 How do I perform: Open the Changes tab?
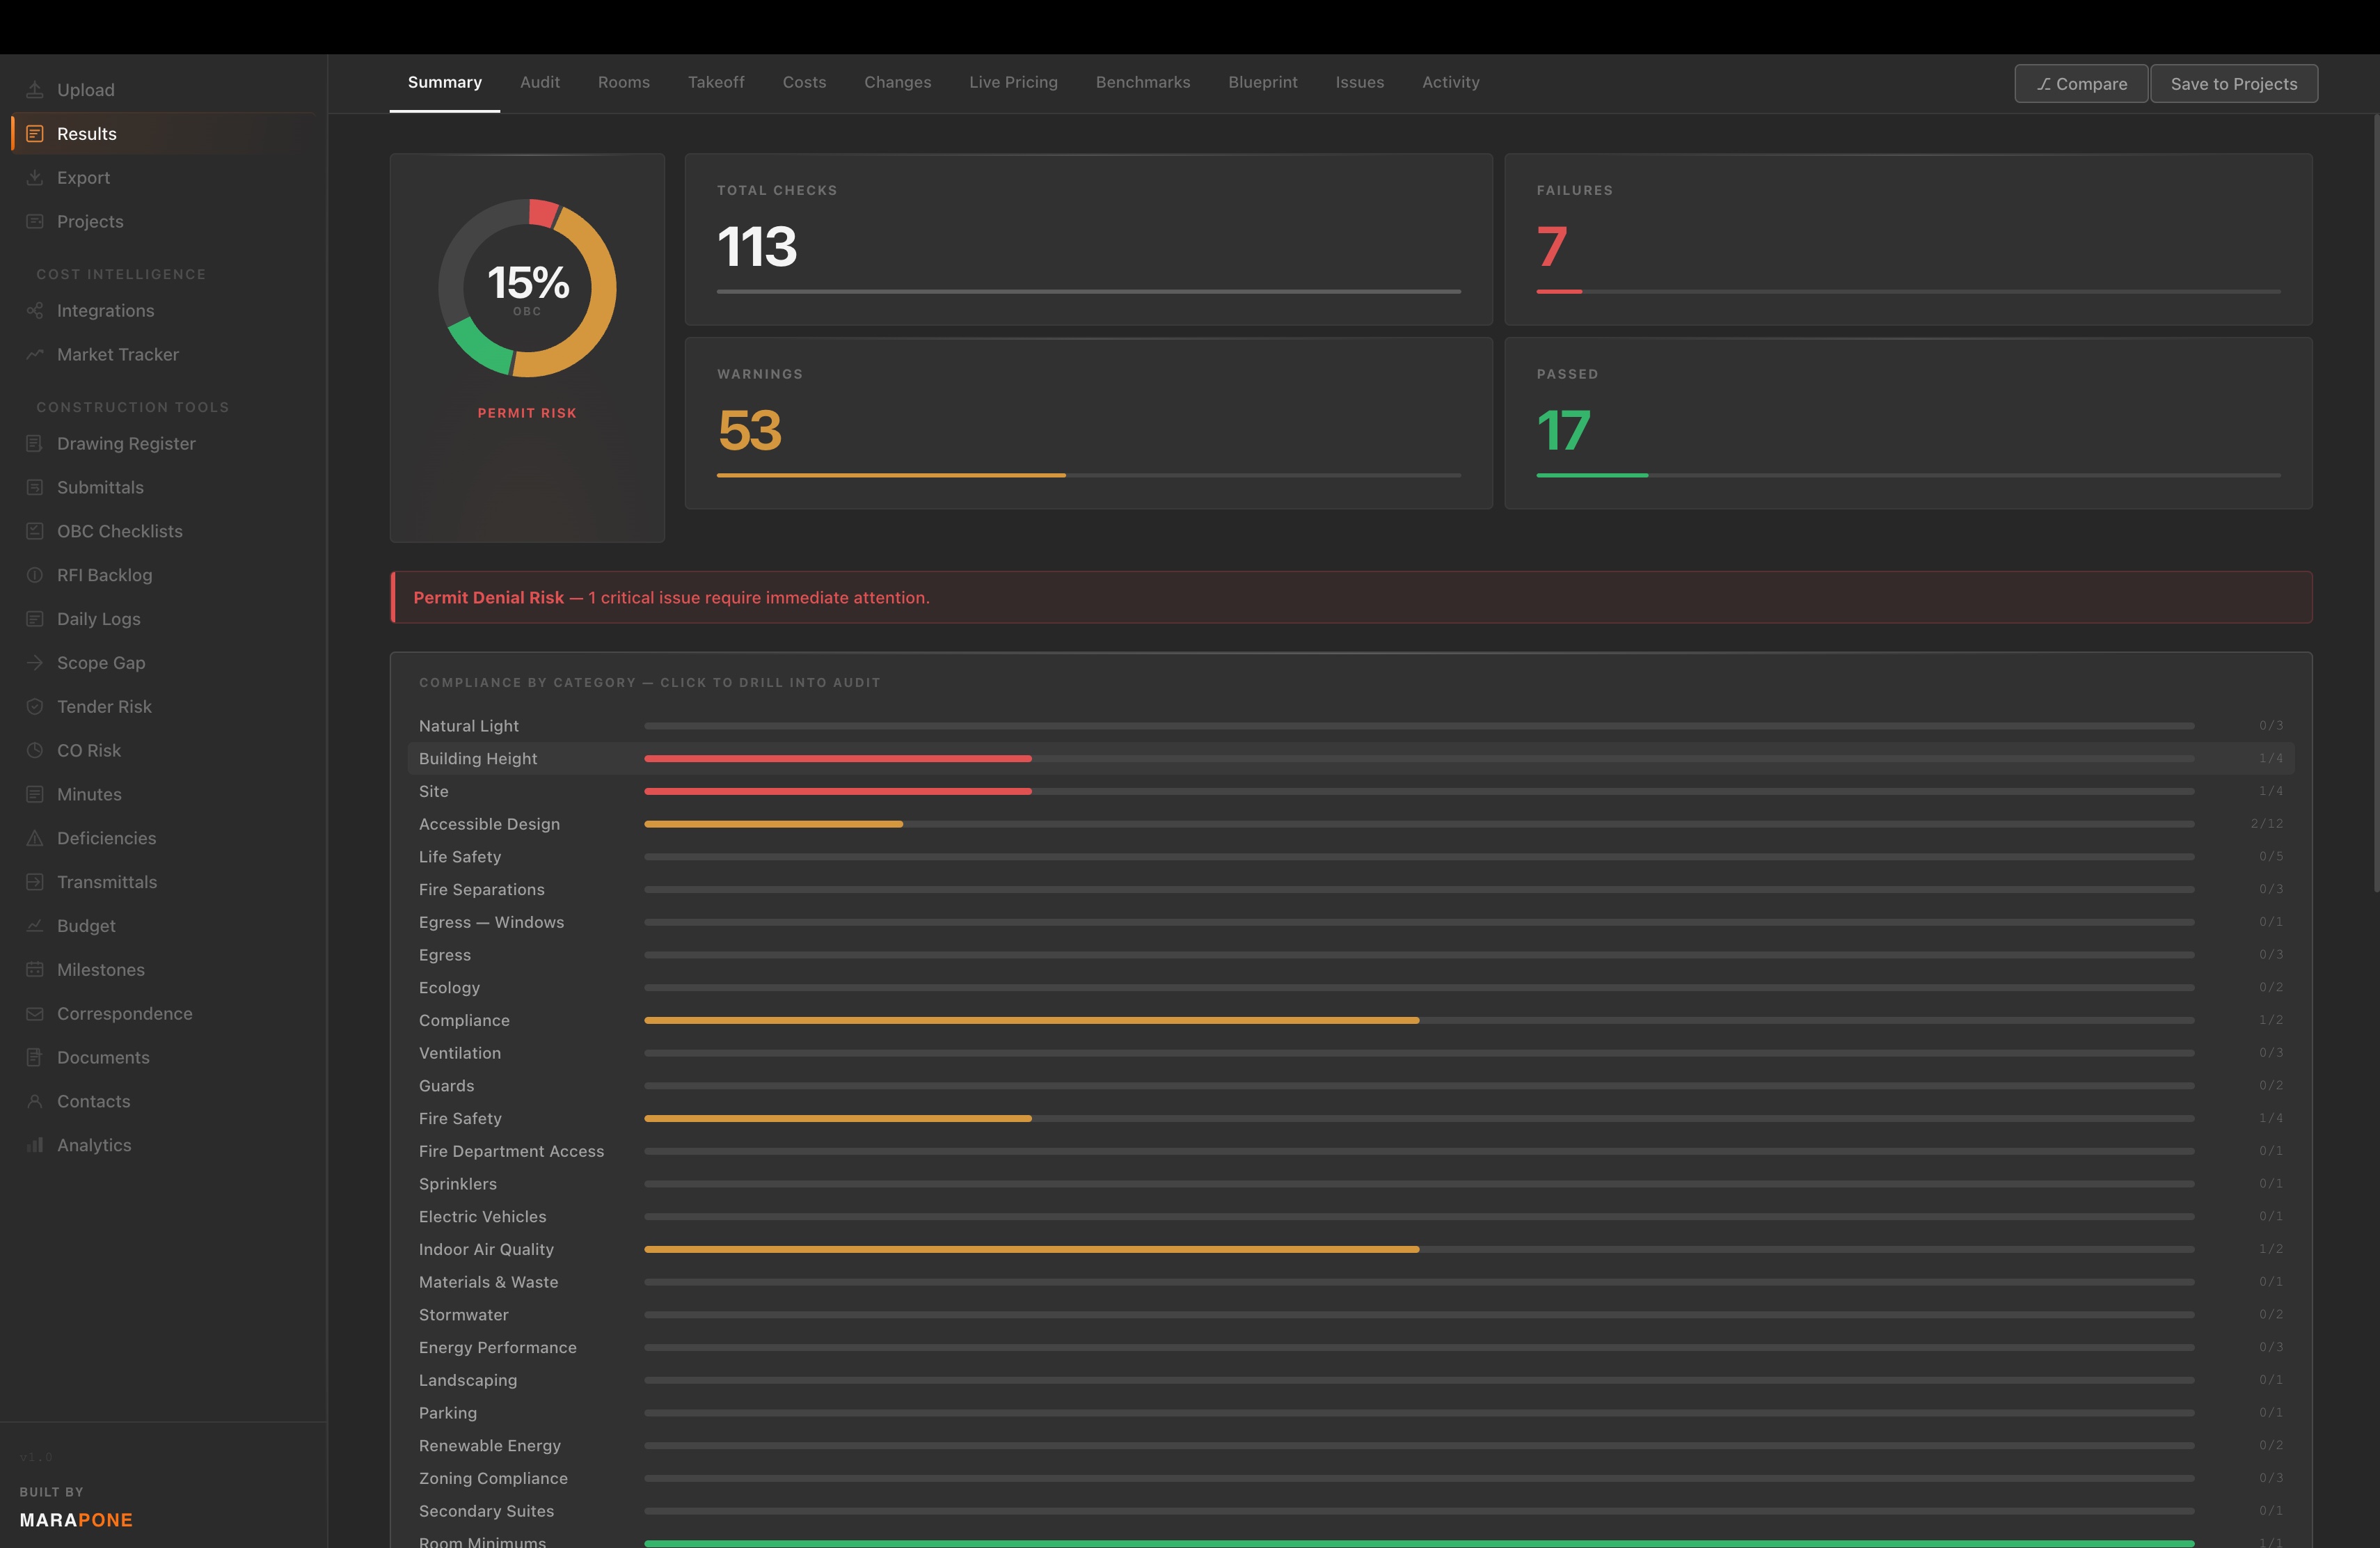point(897,82)
